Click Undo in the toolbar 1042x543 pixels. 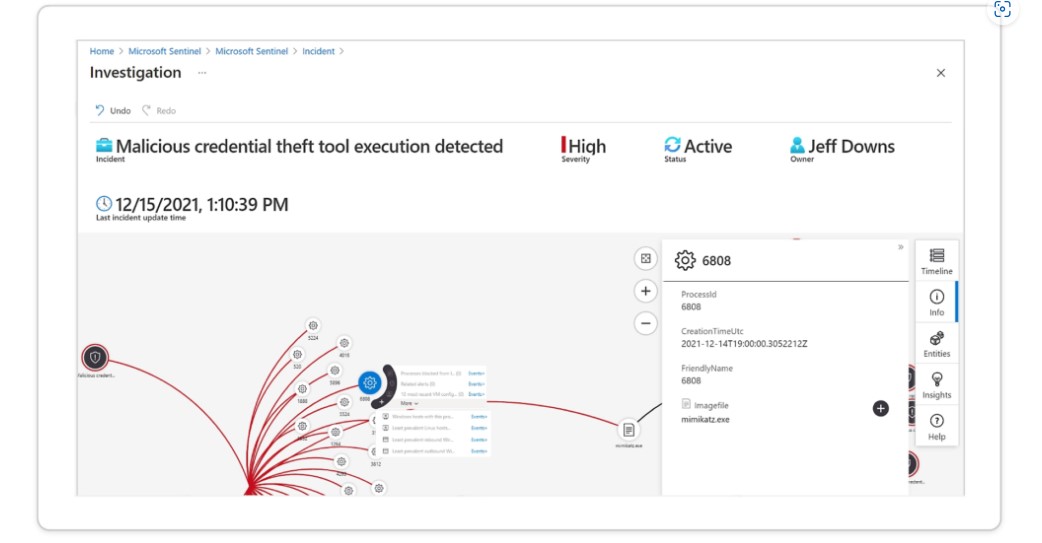pos(113,110)
